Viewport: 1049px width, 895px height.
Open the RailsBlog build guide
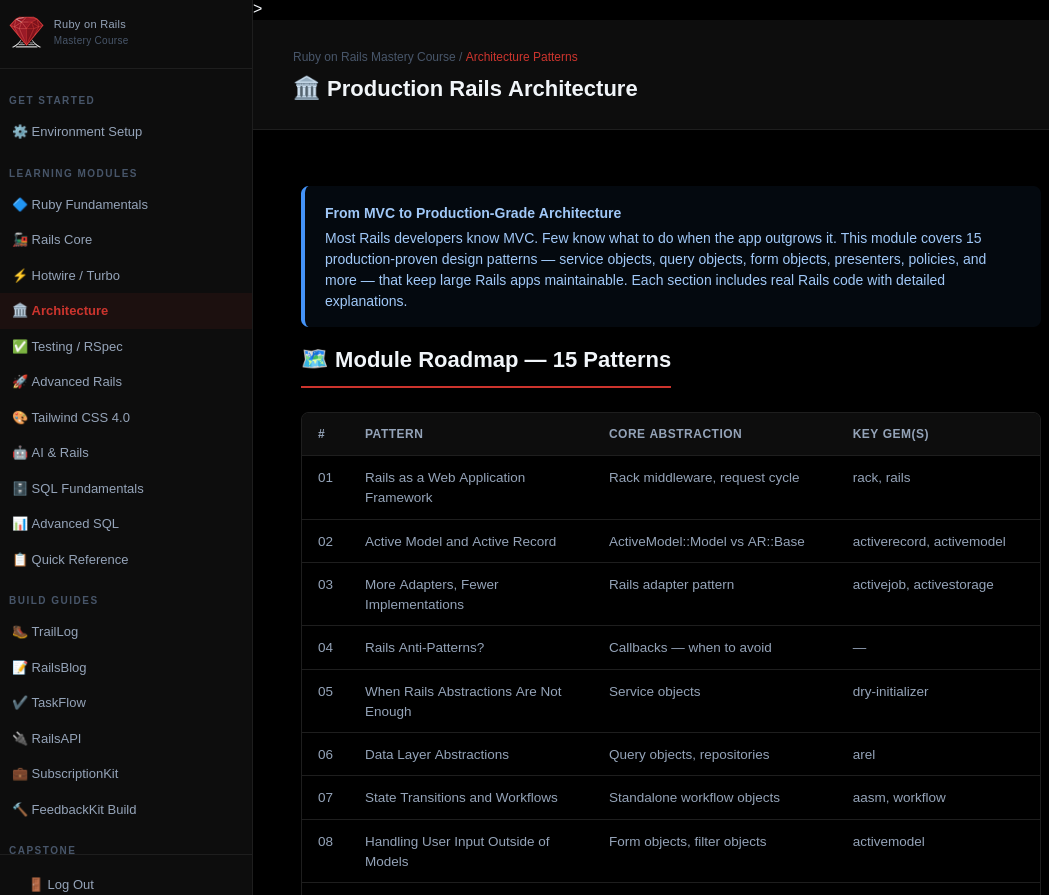click(126, 668)
